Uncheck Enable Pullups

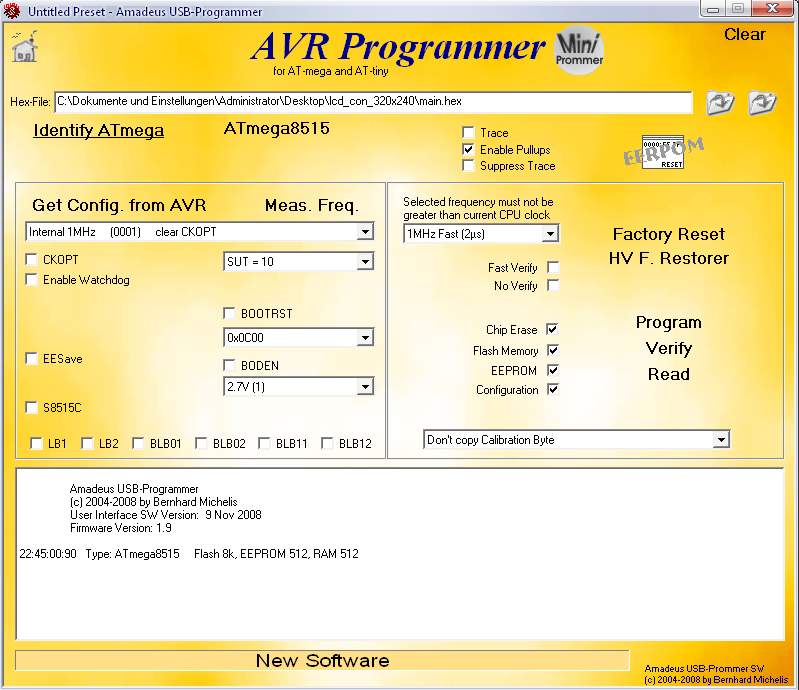[468, 149]
